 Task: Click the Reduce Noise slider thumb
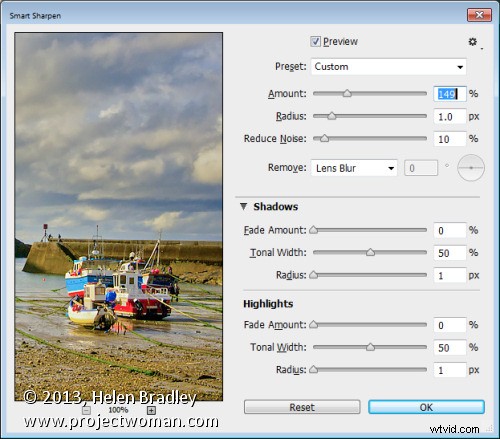[324, 138]
